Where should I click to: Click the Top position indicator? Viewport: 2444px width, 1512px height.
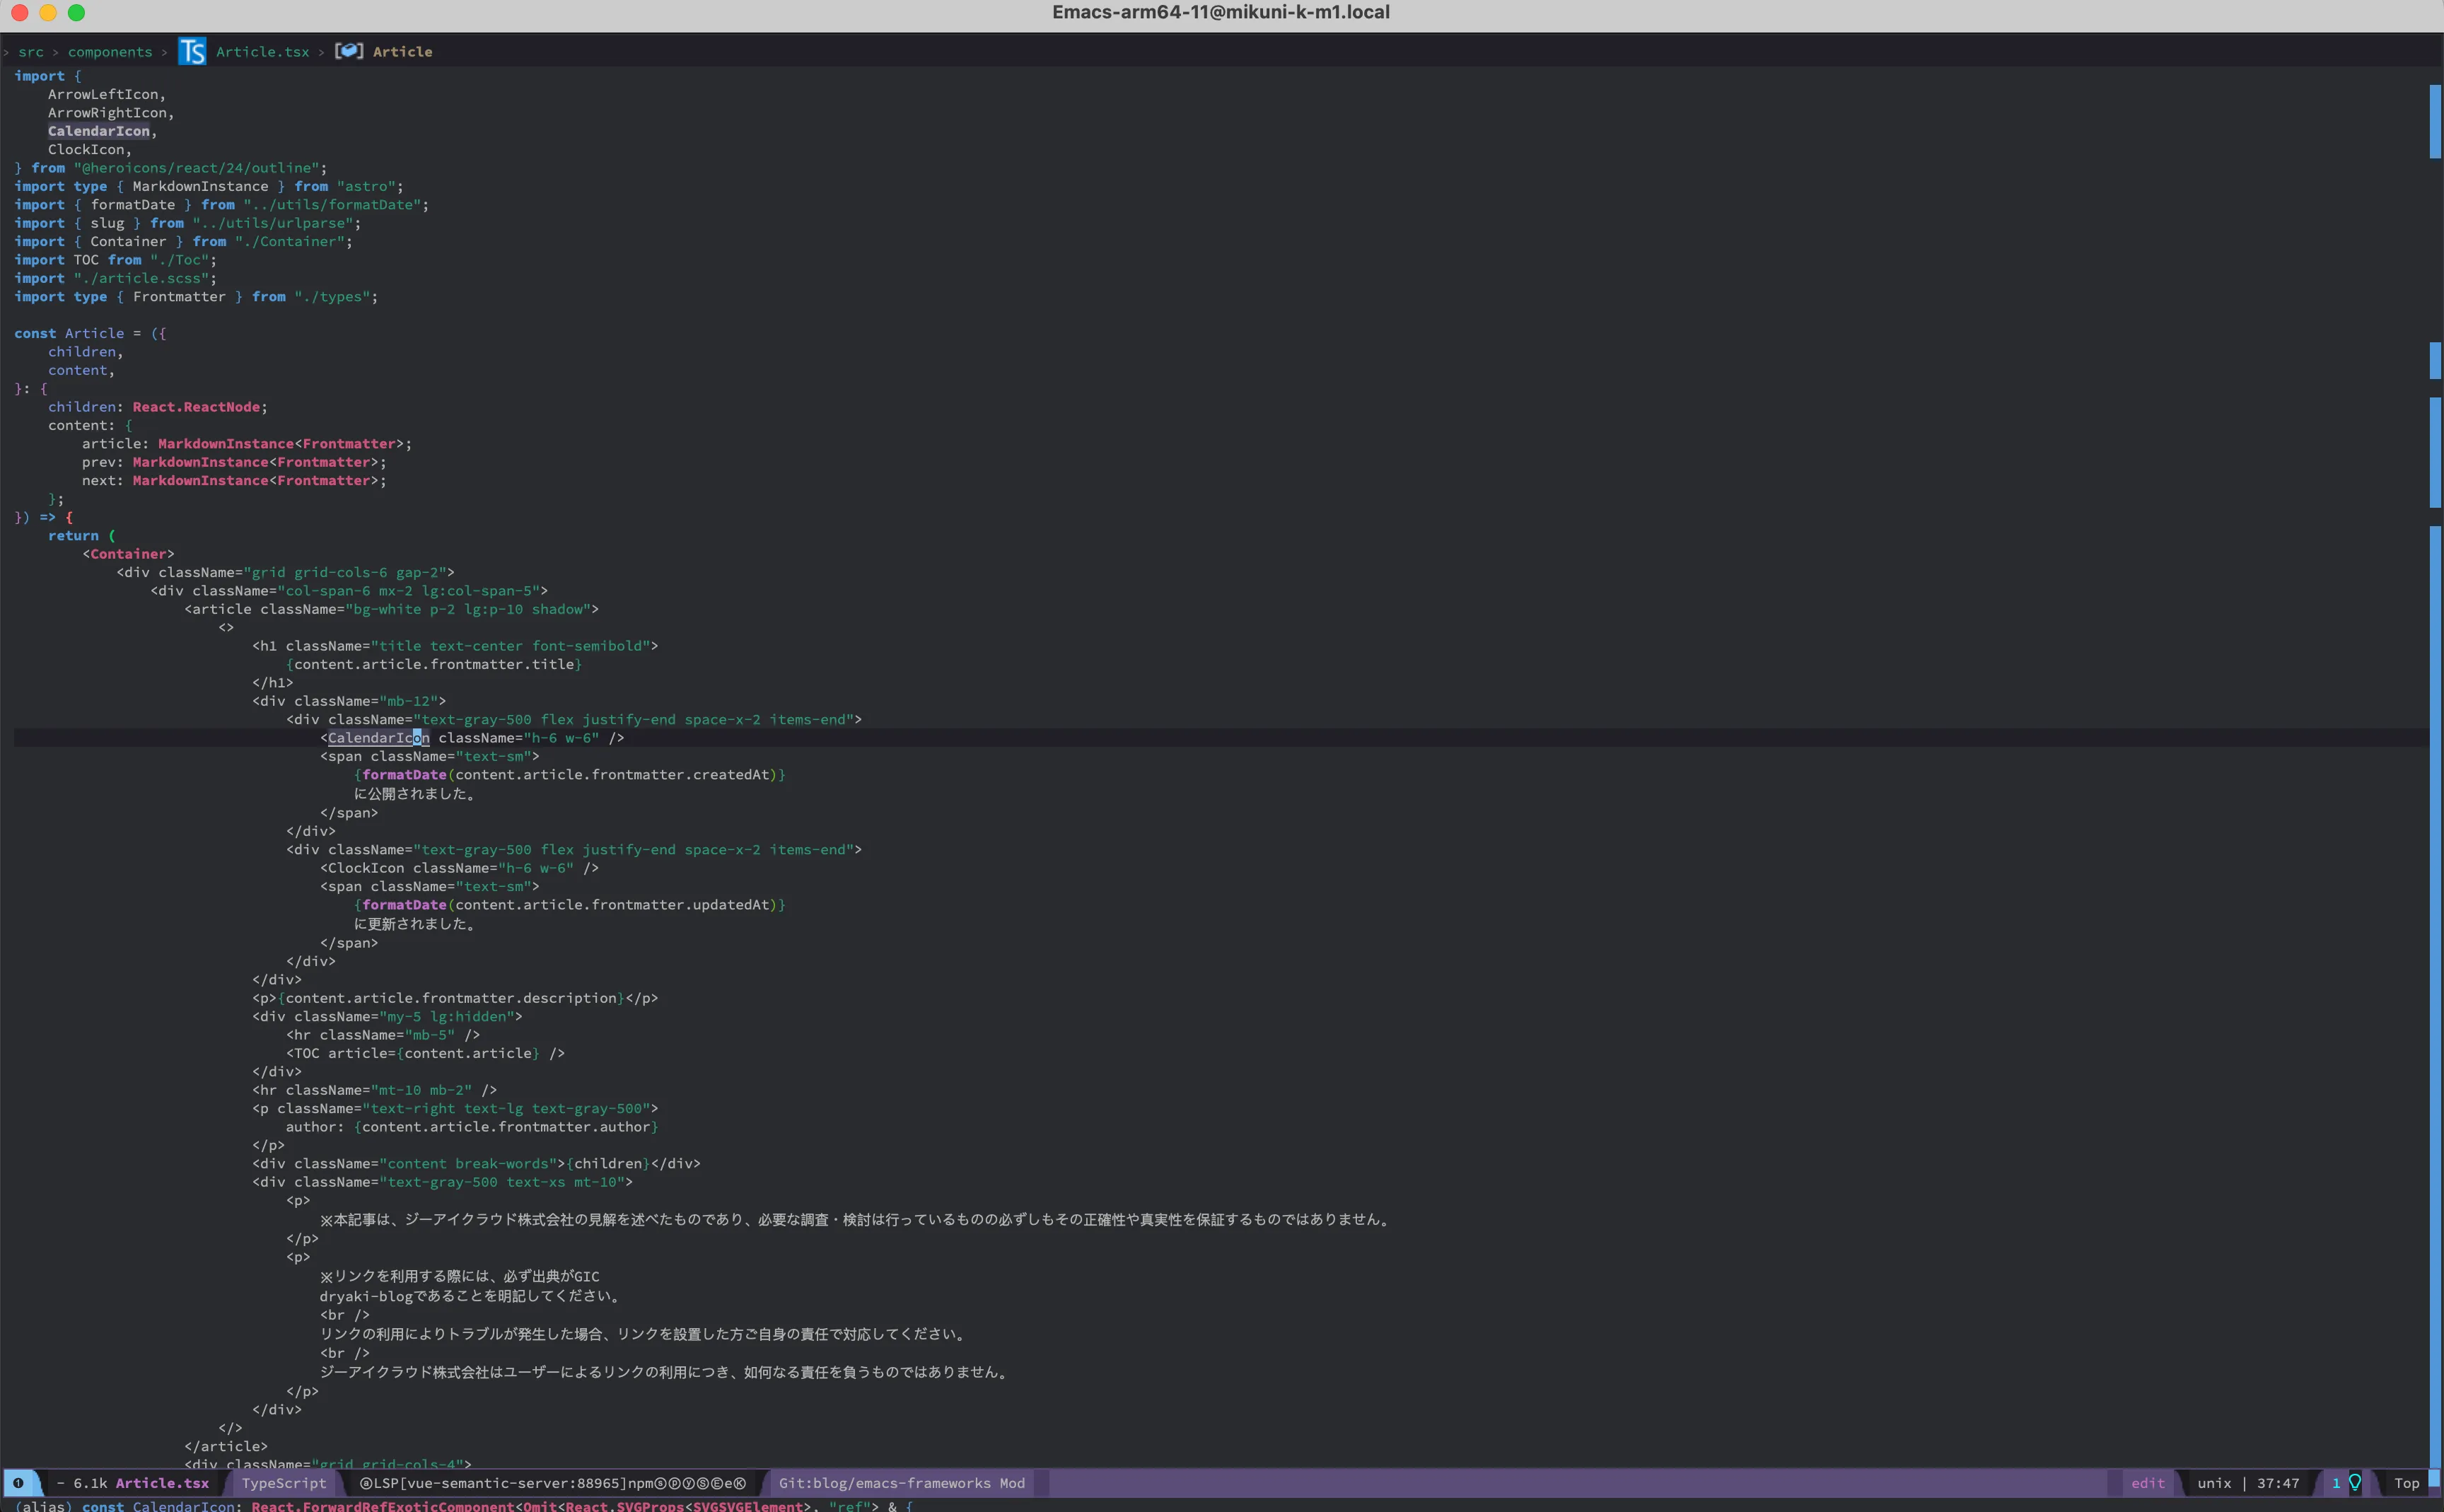(x=2408, y=1484)
